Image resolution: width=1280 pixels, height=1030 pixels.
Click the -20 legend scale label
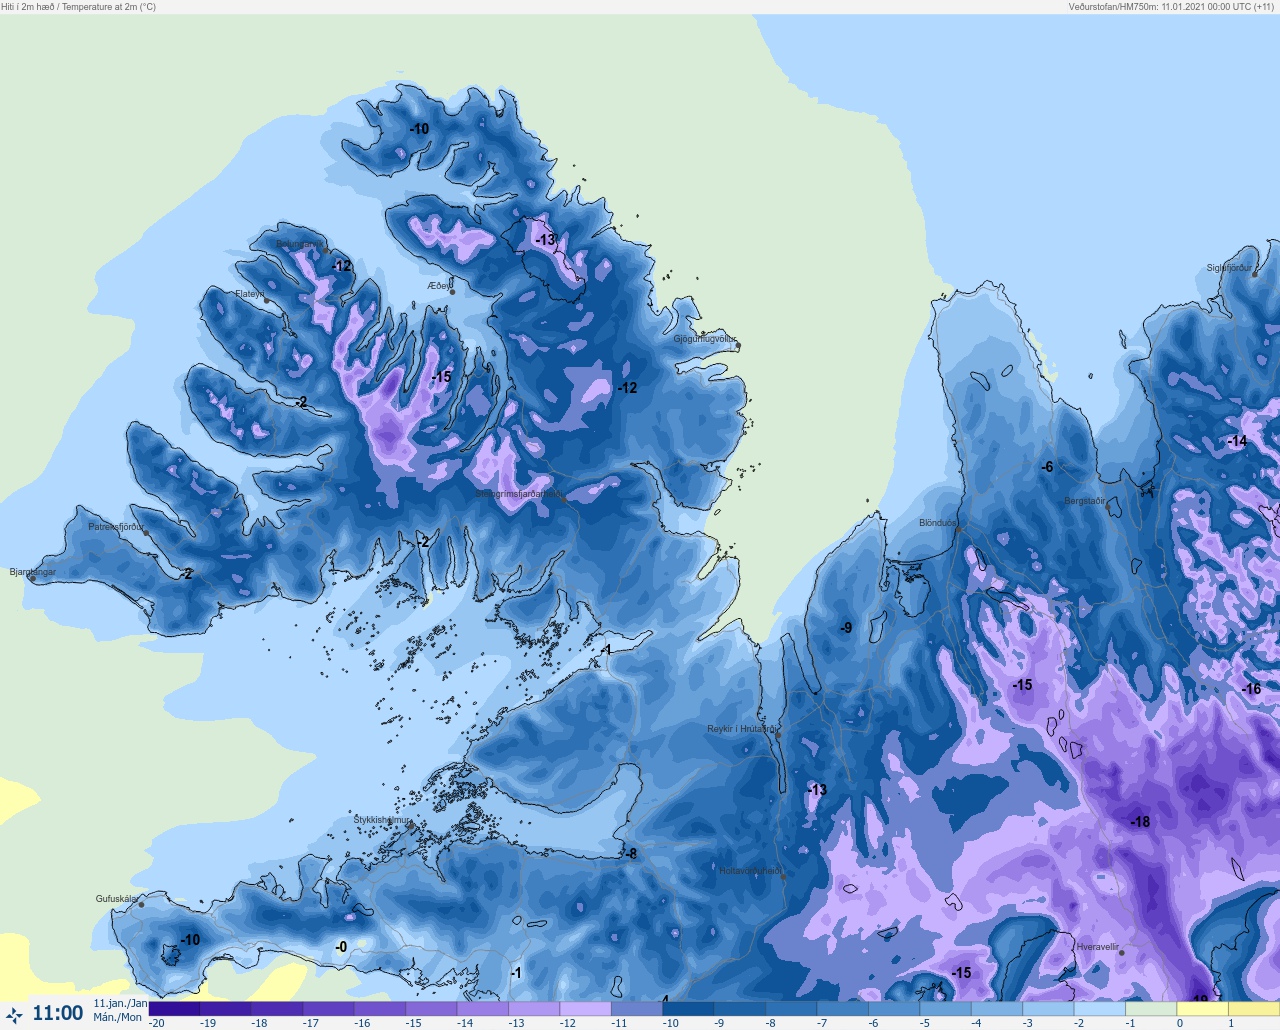(157, 1023)
